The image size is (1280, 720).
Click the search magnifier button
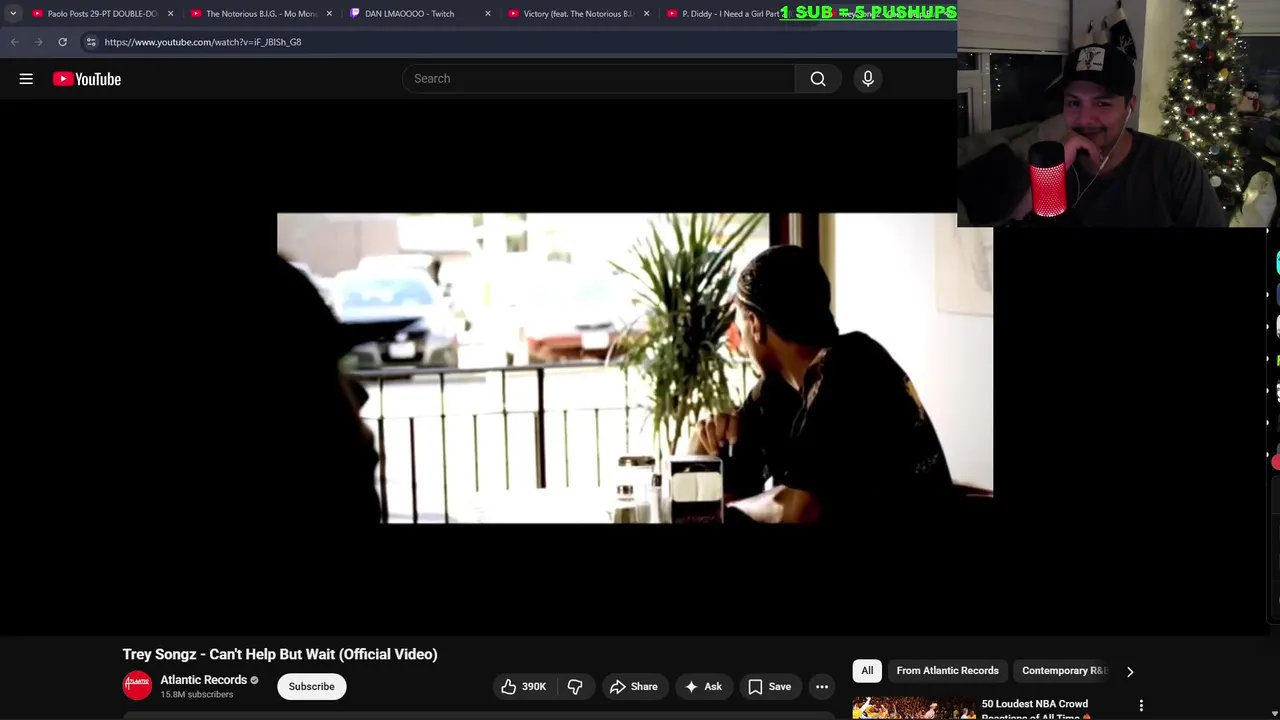click(x=818, y=79)
